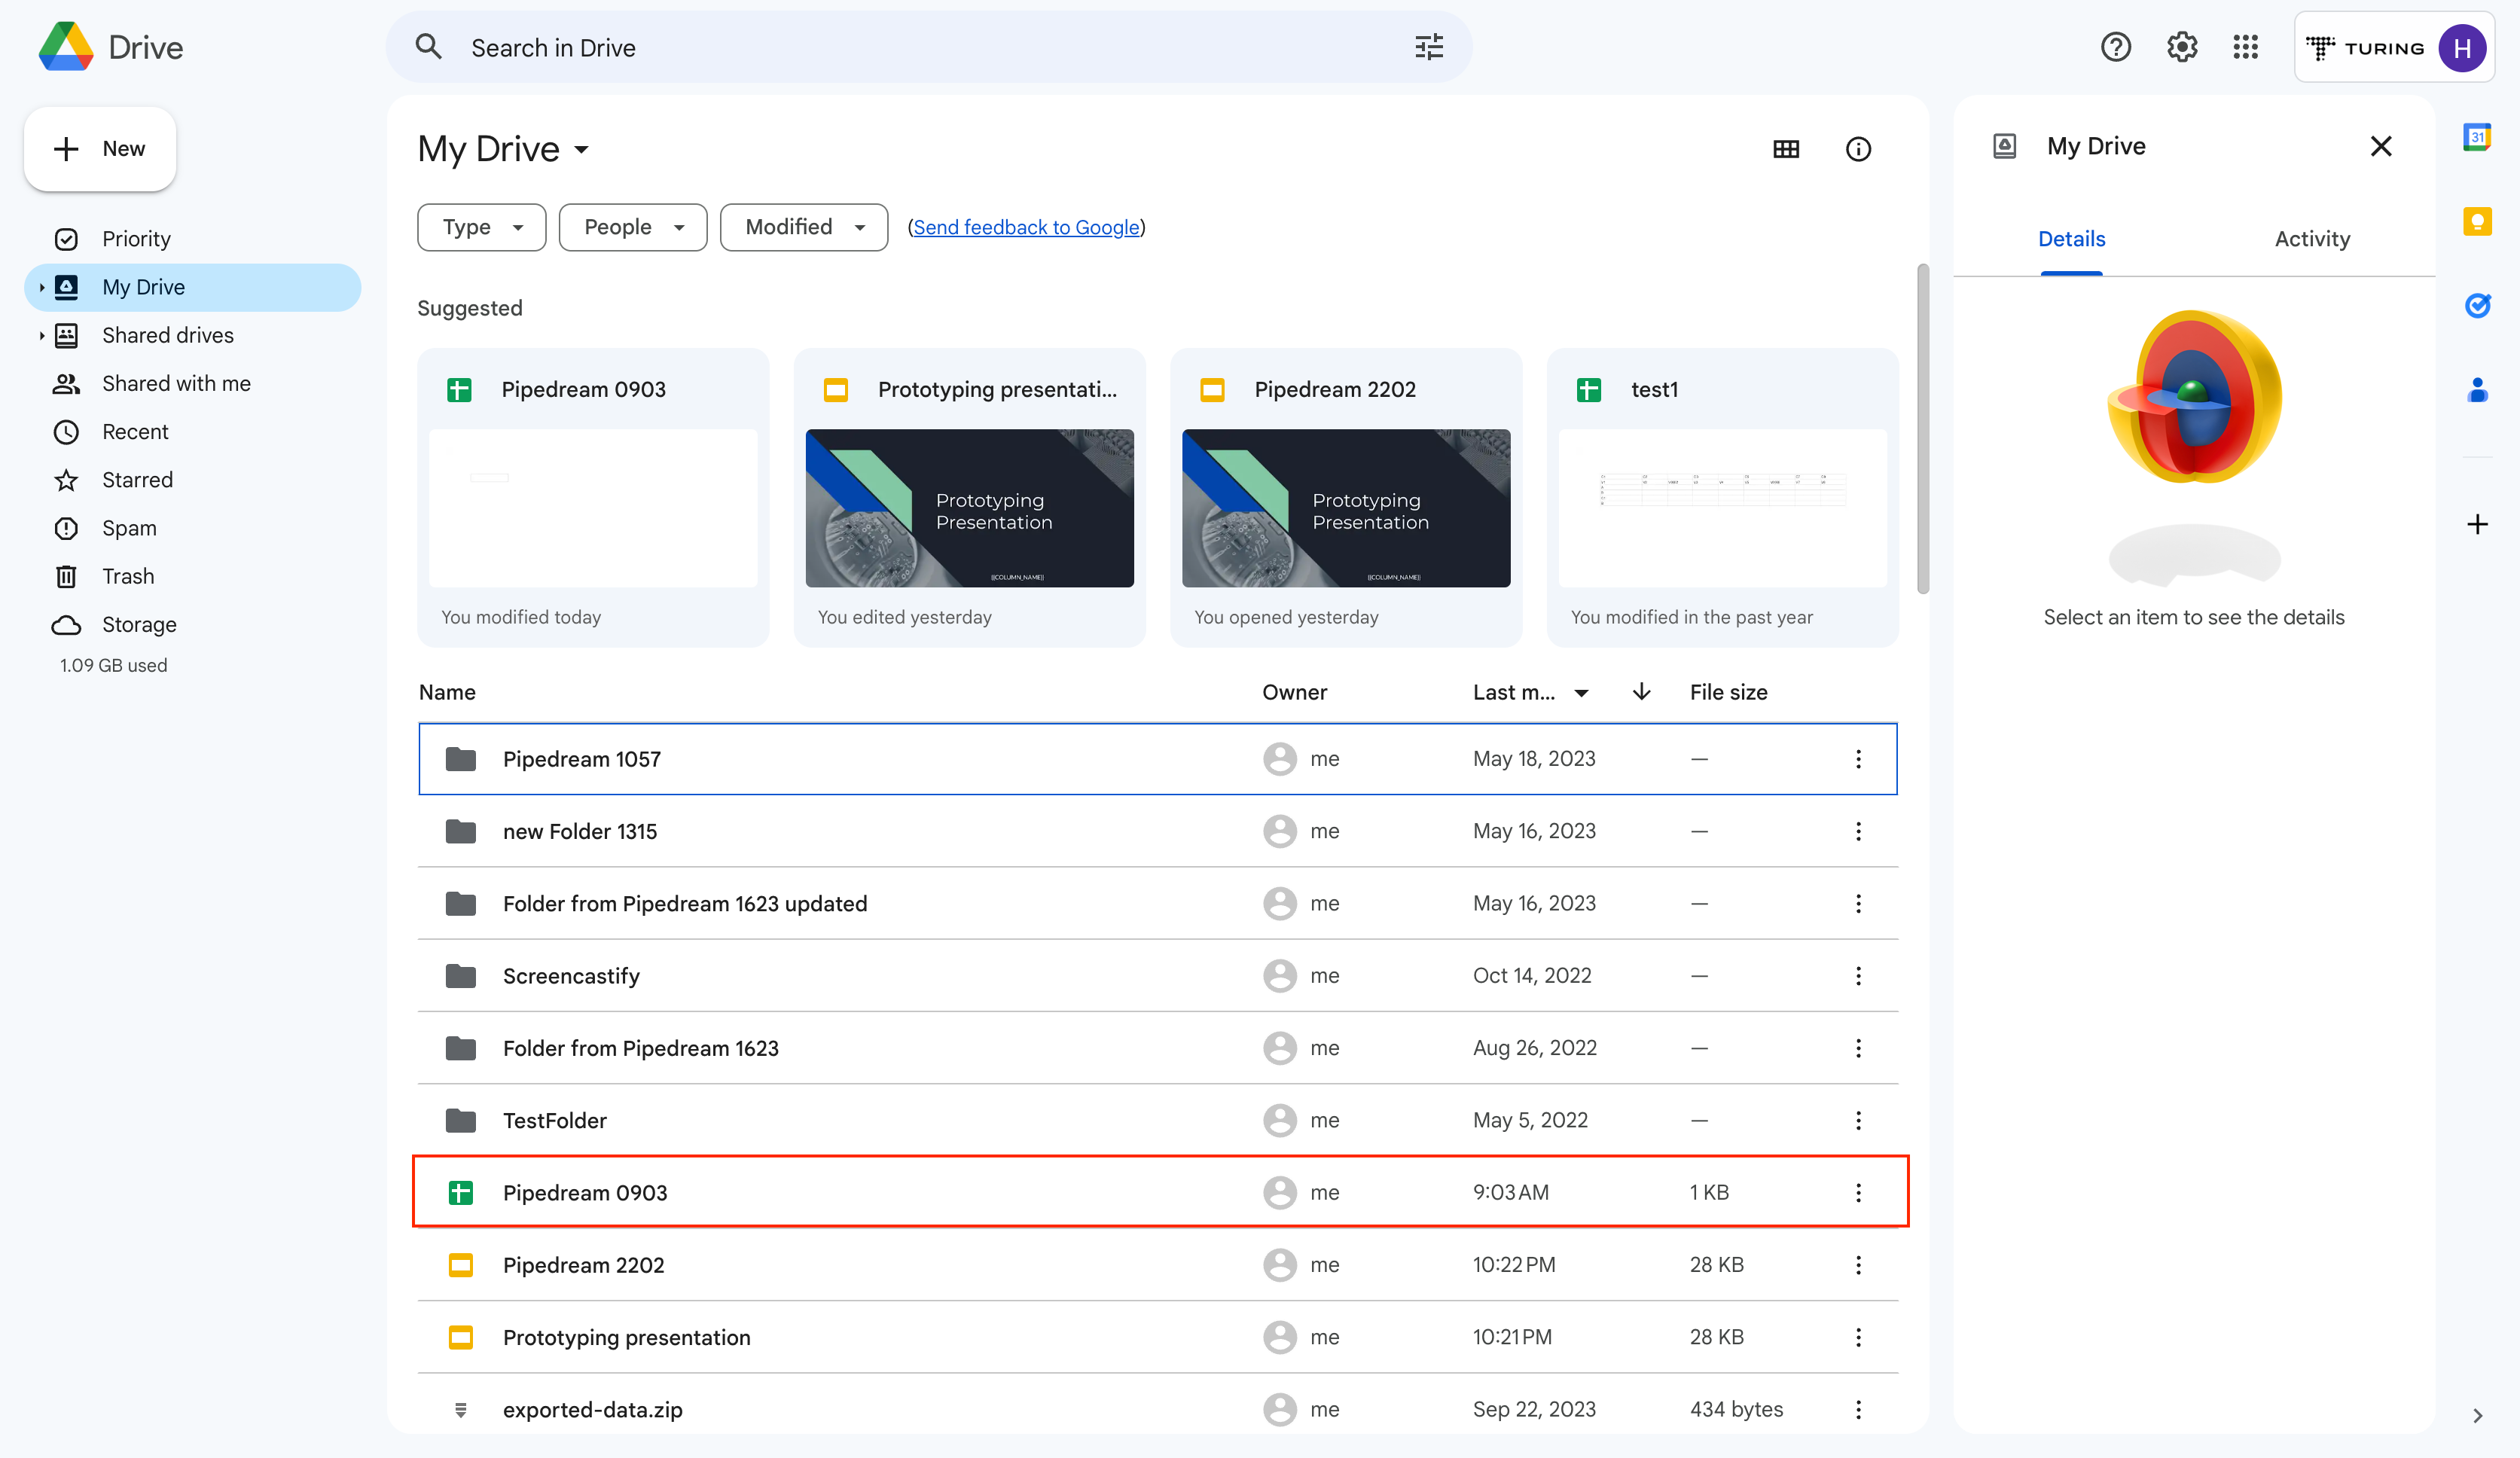
Task: Toggle grid view layout
Action: click(1787, 148)
